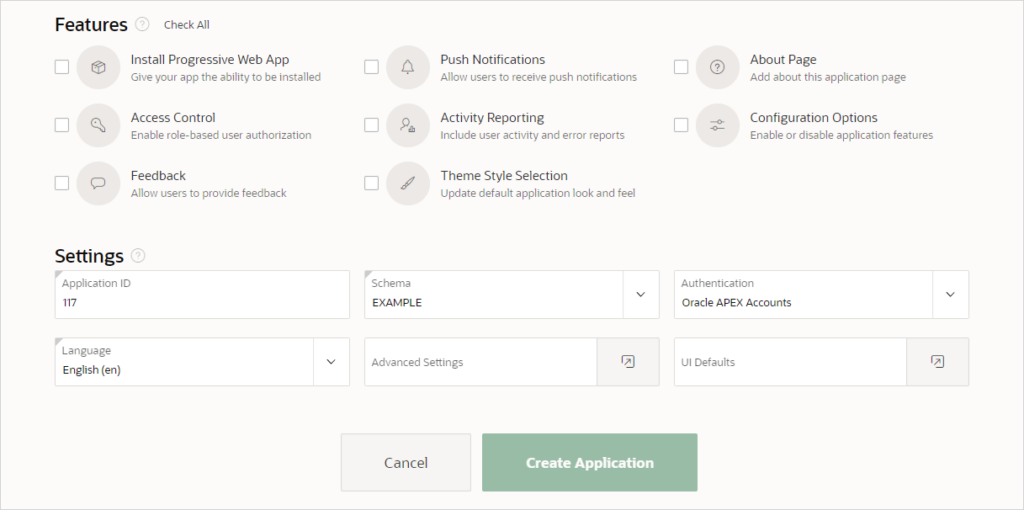Enable Activity Reporting checkbox
This screenshot has width=1024, height=510.
coord(372,125)
